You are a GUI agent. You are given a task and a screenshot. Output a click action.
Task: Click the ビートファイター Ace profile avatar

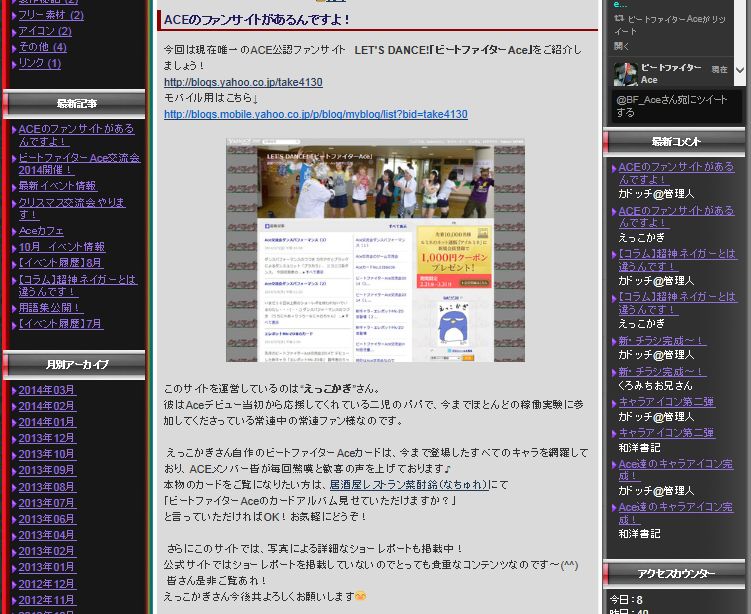coord(626,74)
